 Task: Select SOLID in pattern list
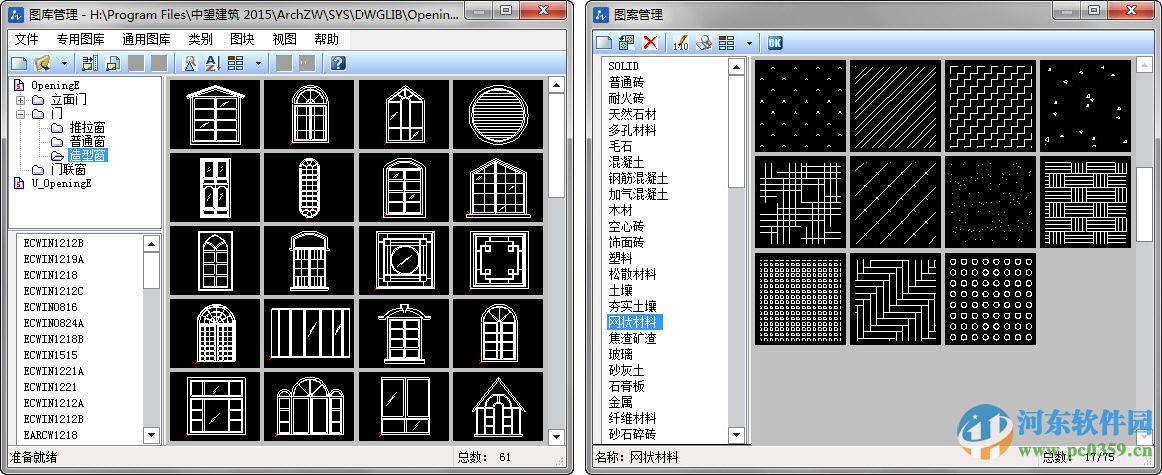pos(623,66)
